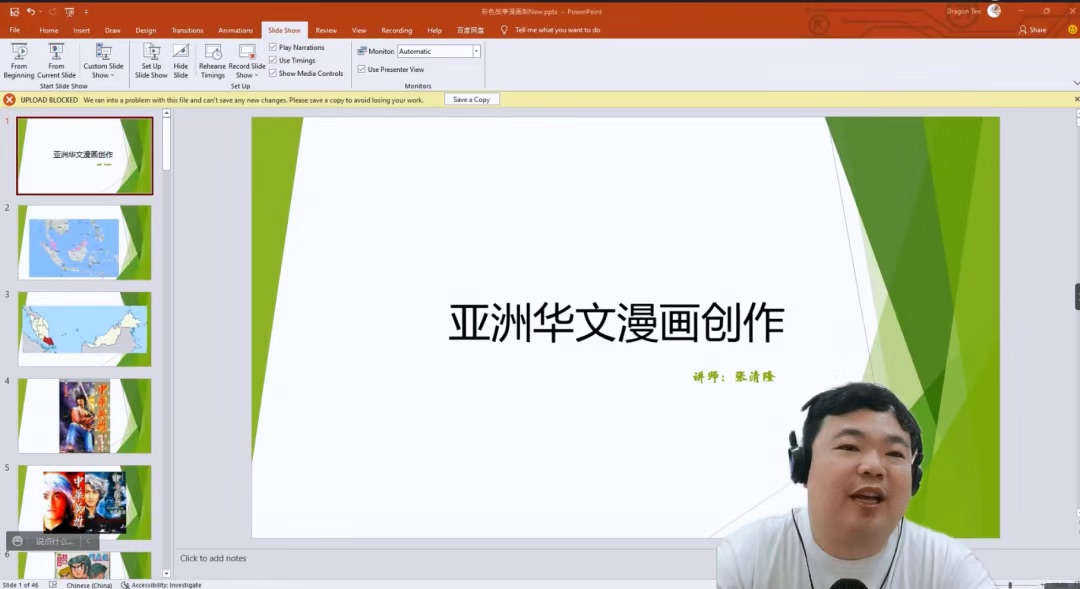Click Accessibility: Investigate in status bar
Image resolution: width=1080 pixels, height=589 pixels.
(161, 585)
